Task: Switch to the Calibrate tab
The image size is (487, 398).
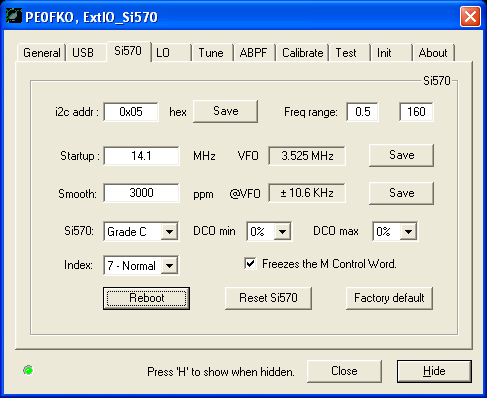Action: tap(302, 53)
